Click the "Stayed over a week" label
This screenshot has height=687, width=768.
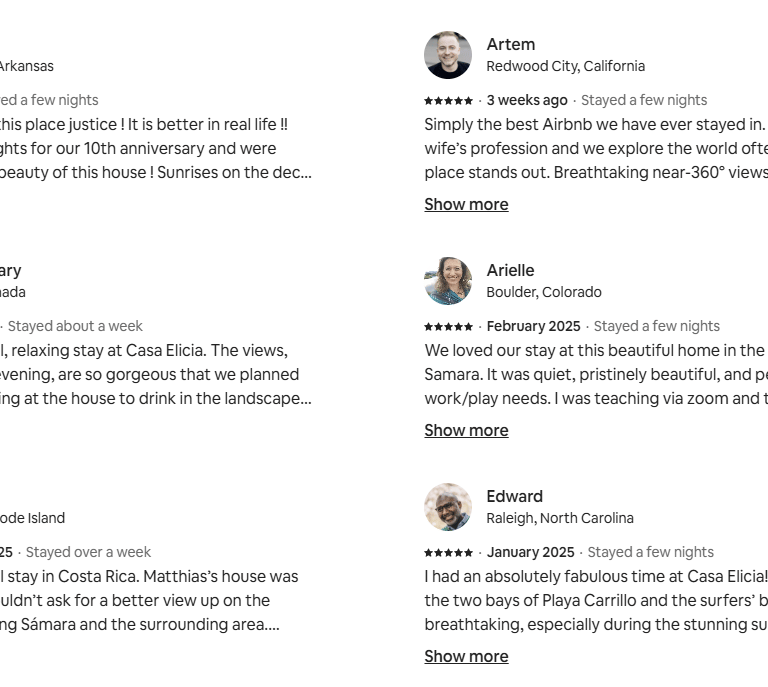point(88,552)
